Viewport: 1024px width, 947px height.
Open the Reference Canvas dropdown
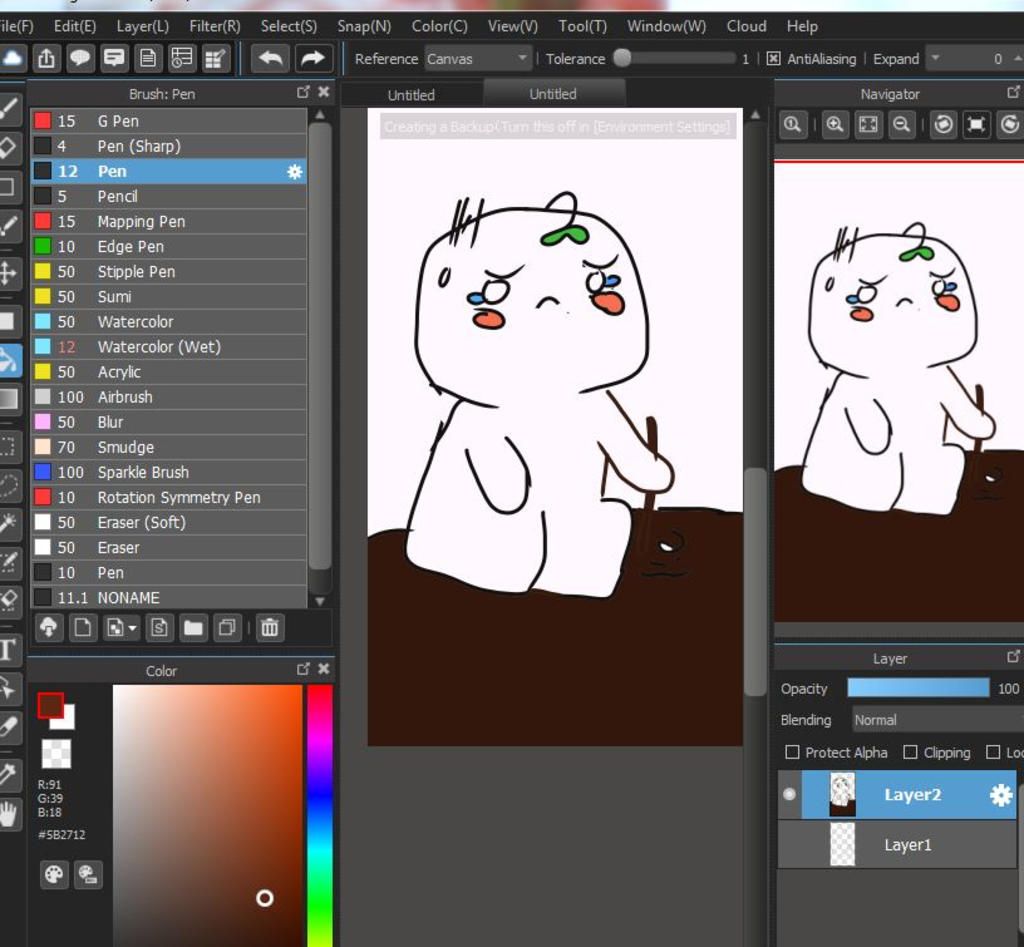pos(477,59)
